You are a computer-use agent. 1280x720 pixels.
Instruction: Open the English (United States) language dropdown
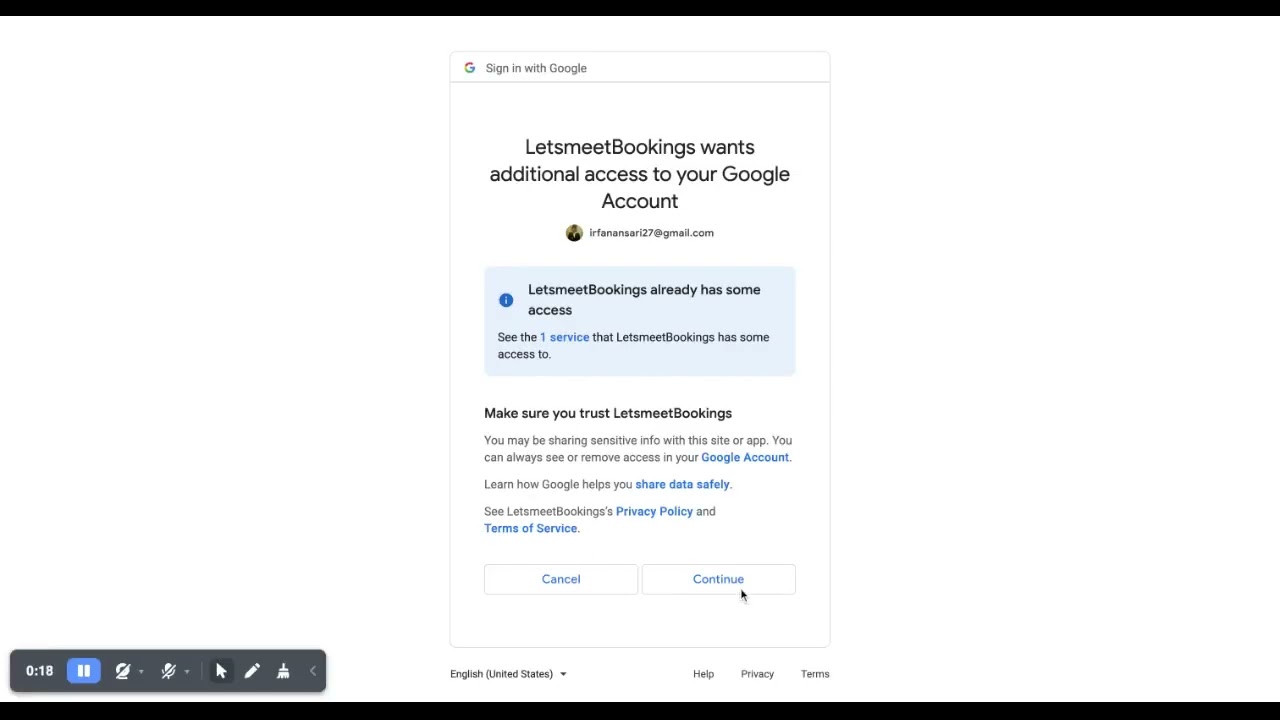tap(508, 674)
